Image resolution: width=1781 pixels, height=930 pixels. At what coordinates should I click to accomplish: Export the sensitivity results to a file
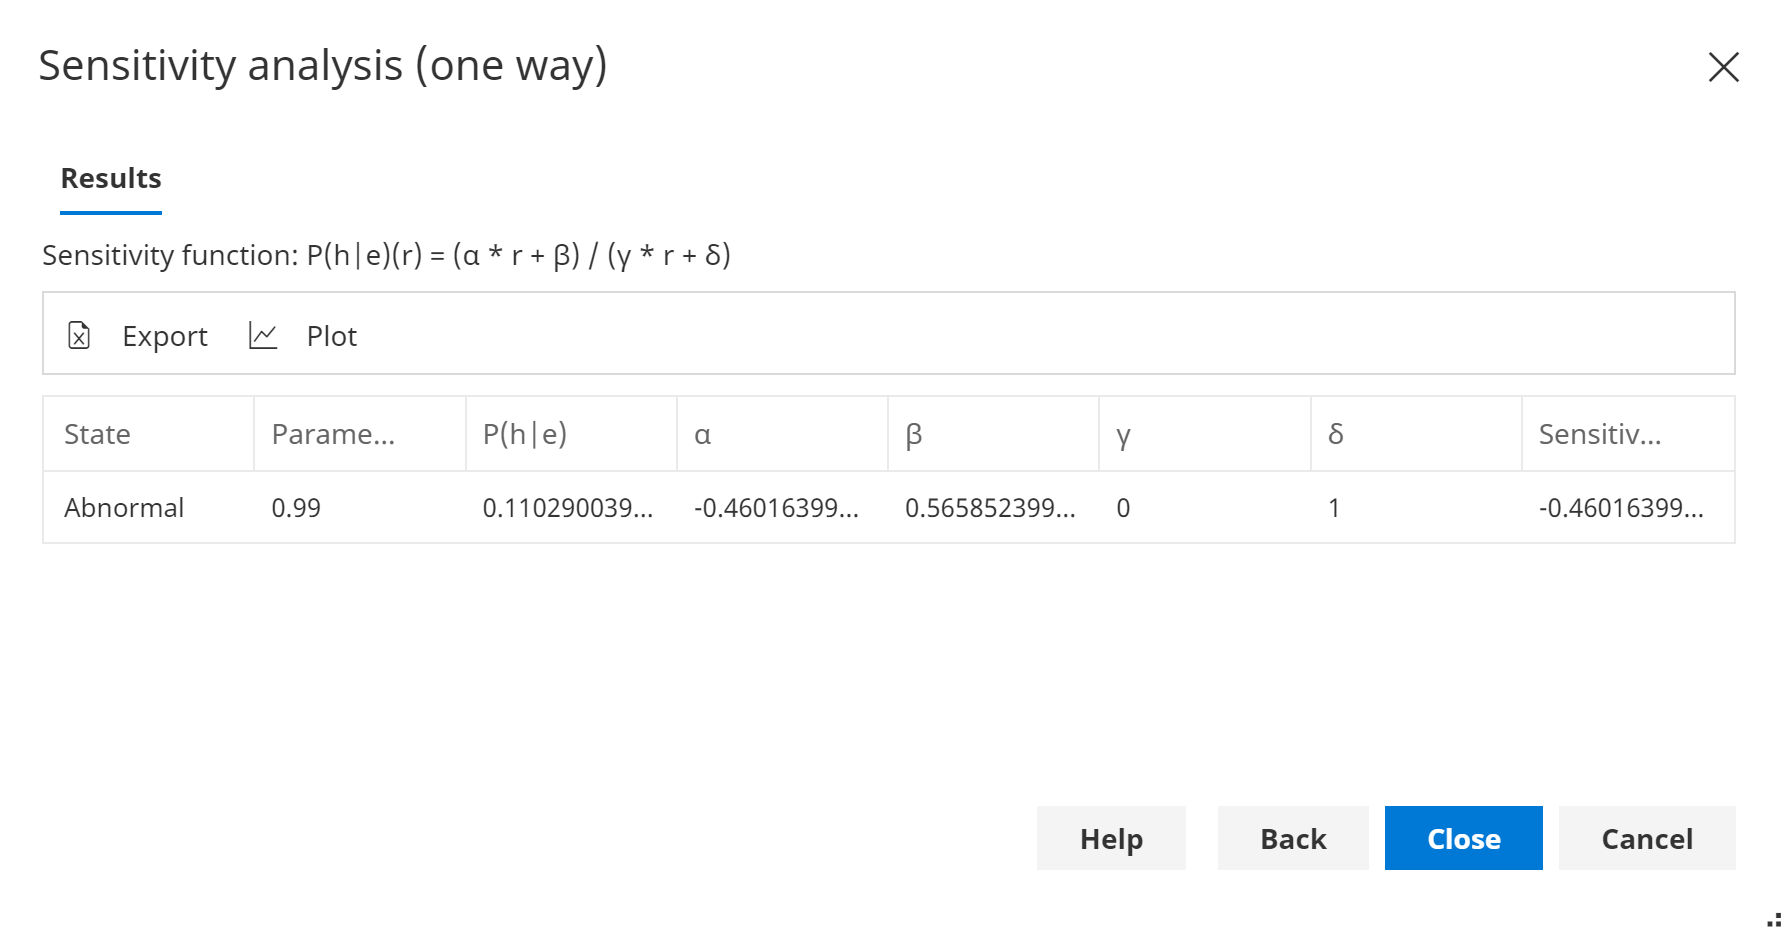point(164,335)
